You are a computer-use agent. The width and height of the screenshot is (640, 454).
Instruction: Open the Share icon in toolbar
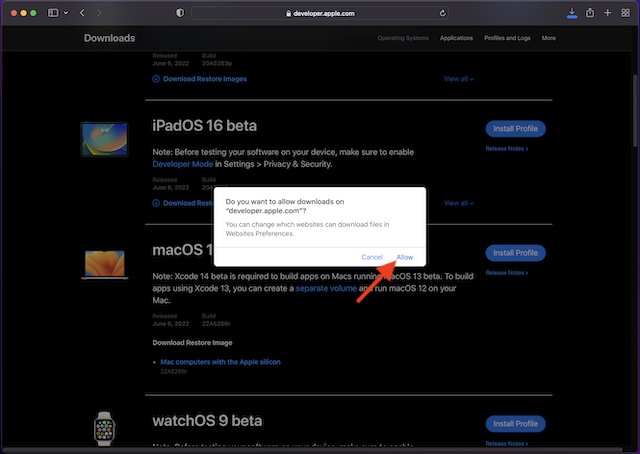click(590, 13)
